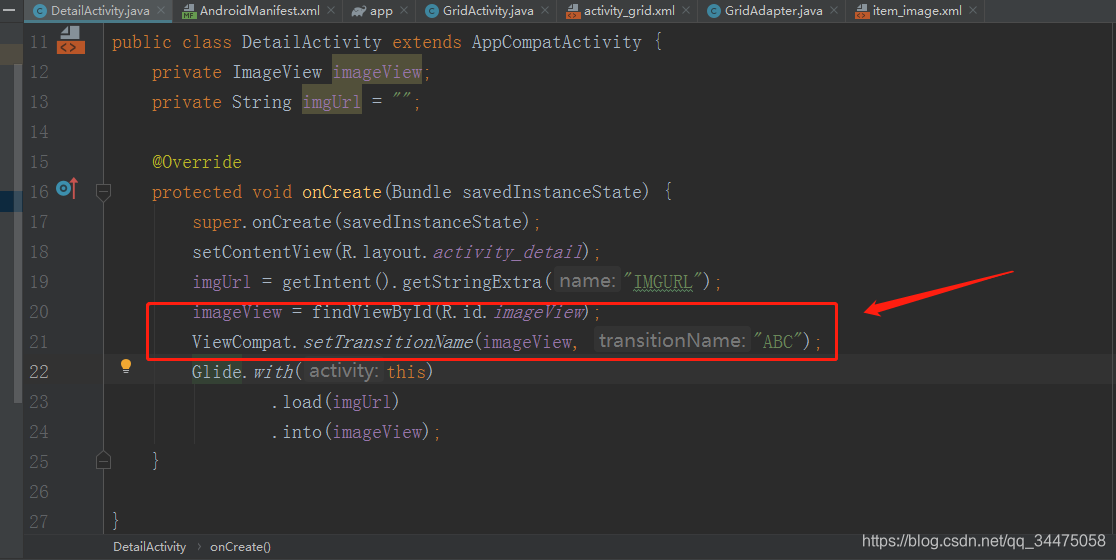Screen dimensions: 1116x560
Task: Select DetailActivity in the breadcrumb bar
Action: point(149,546)
